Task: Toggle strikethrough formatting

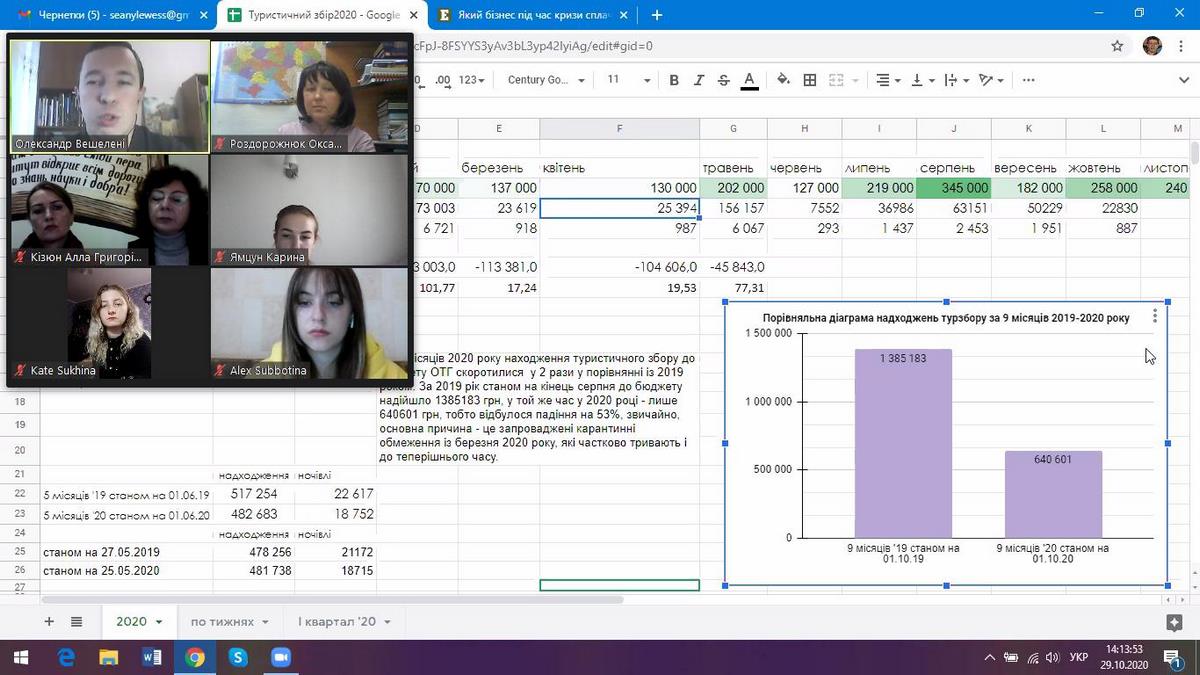Action: (724, 80)
